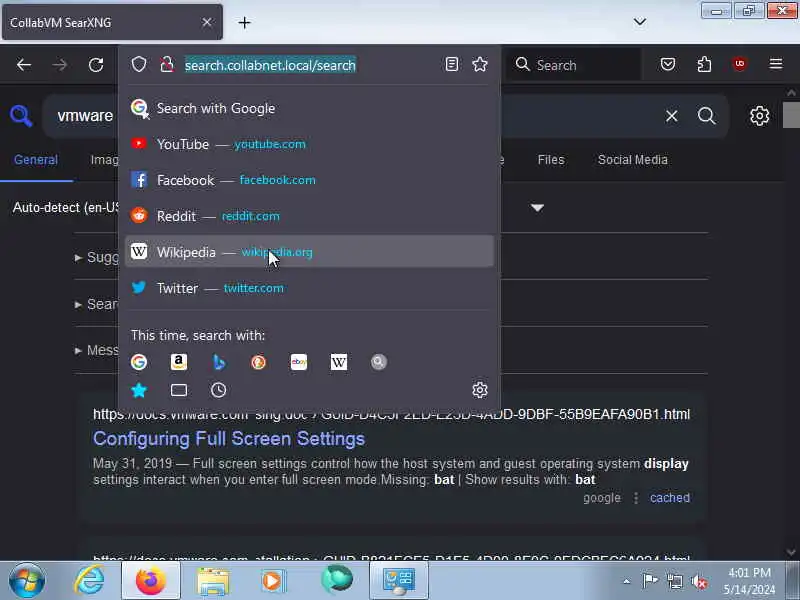Open the tracking protection shield icon
The image size is (800, 600).
[139, 64]
